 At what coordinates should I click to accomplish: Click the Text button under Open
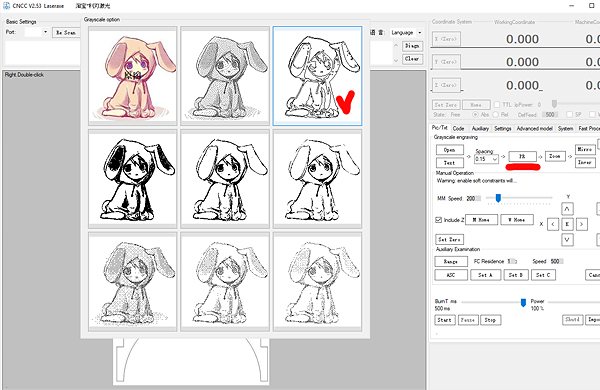tap(450, 163)
